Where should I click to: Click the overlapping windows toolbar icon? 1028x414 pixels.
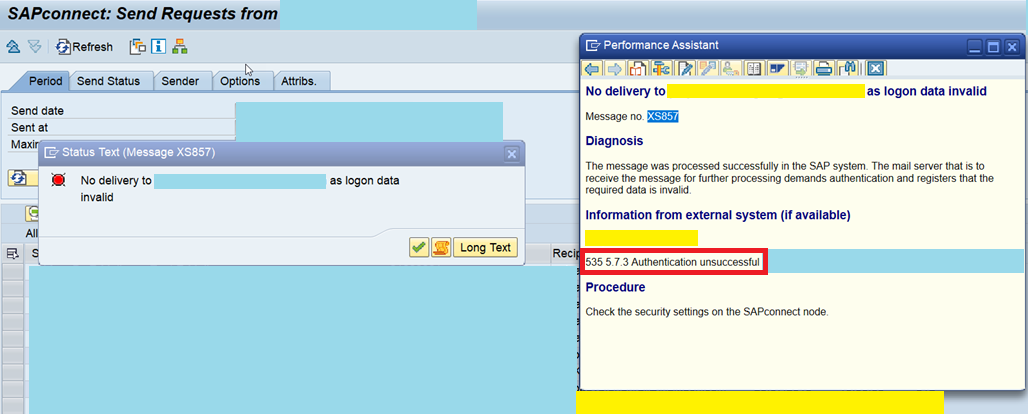tap(138, 47)
